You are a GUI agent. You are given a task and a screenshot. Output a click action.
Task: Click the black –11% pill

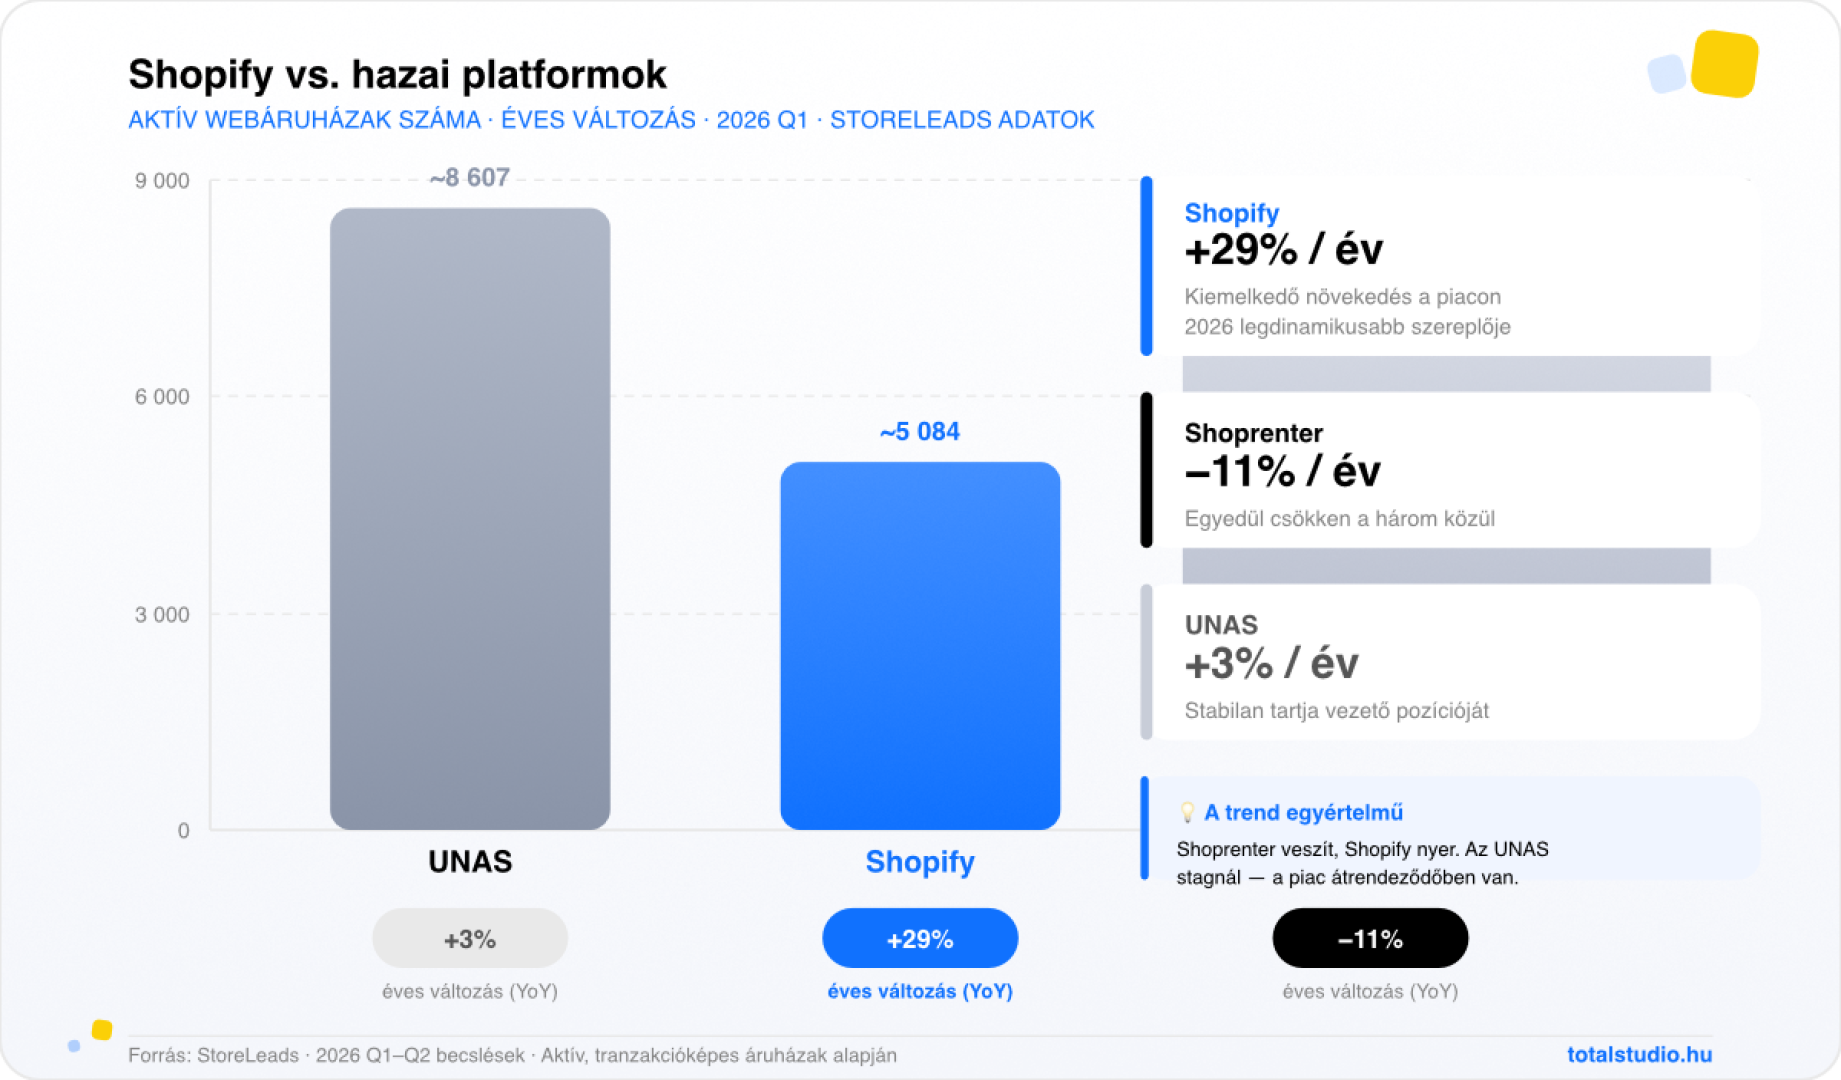[1370, 938]
